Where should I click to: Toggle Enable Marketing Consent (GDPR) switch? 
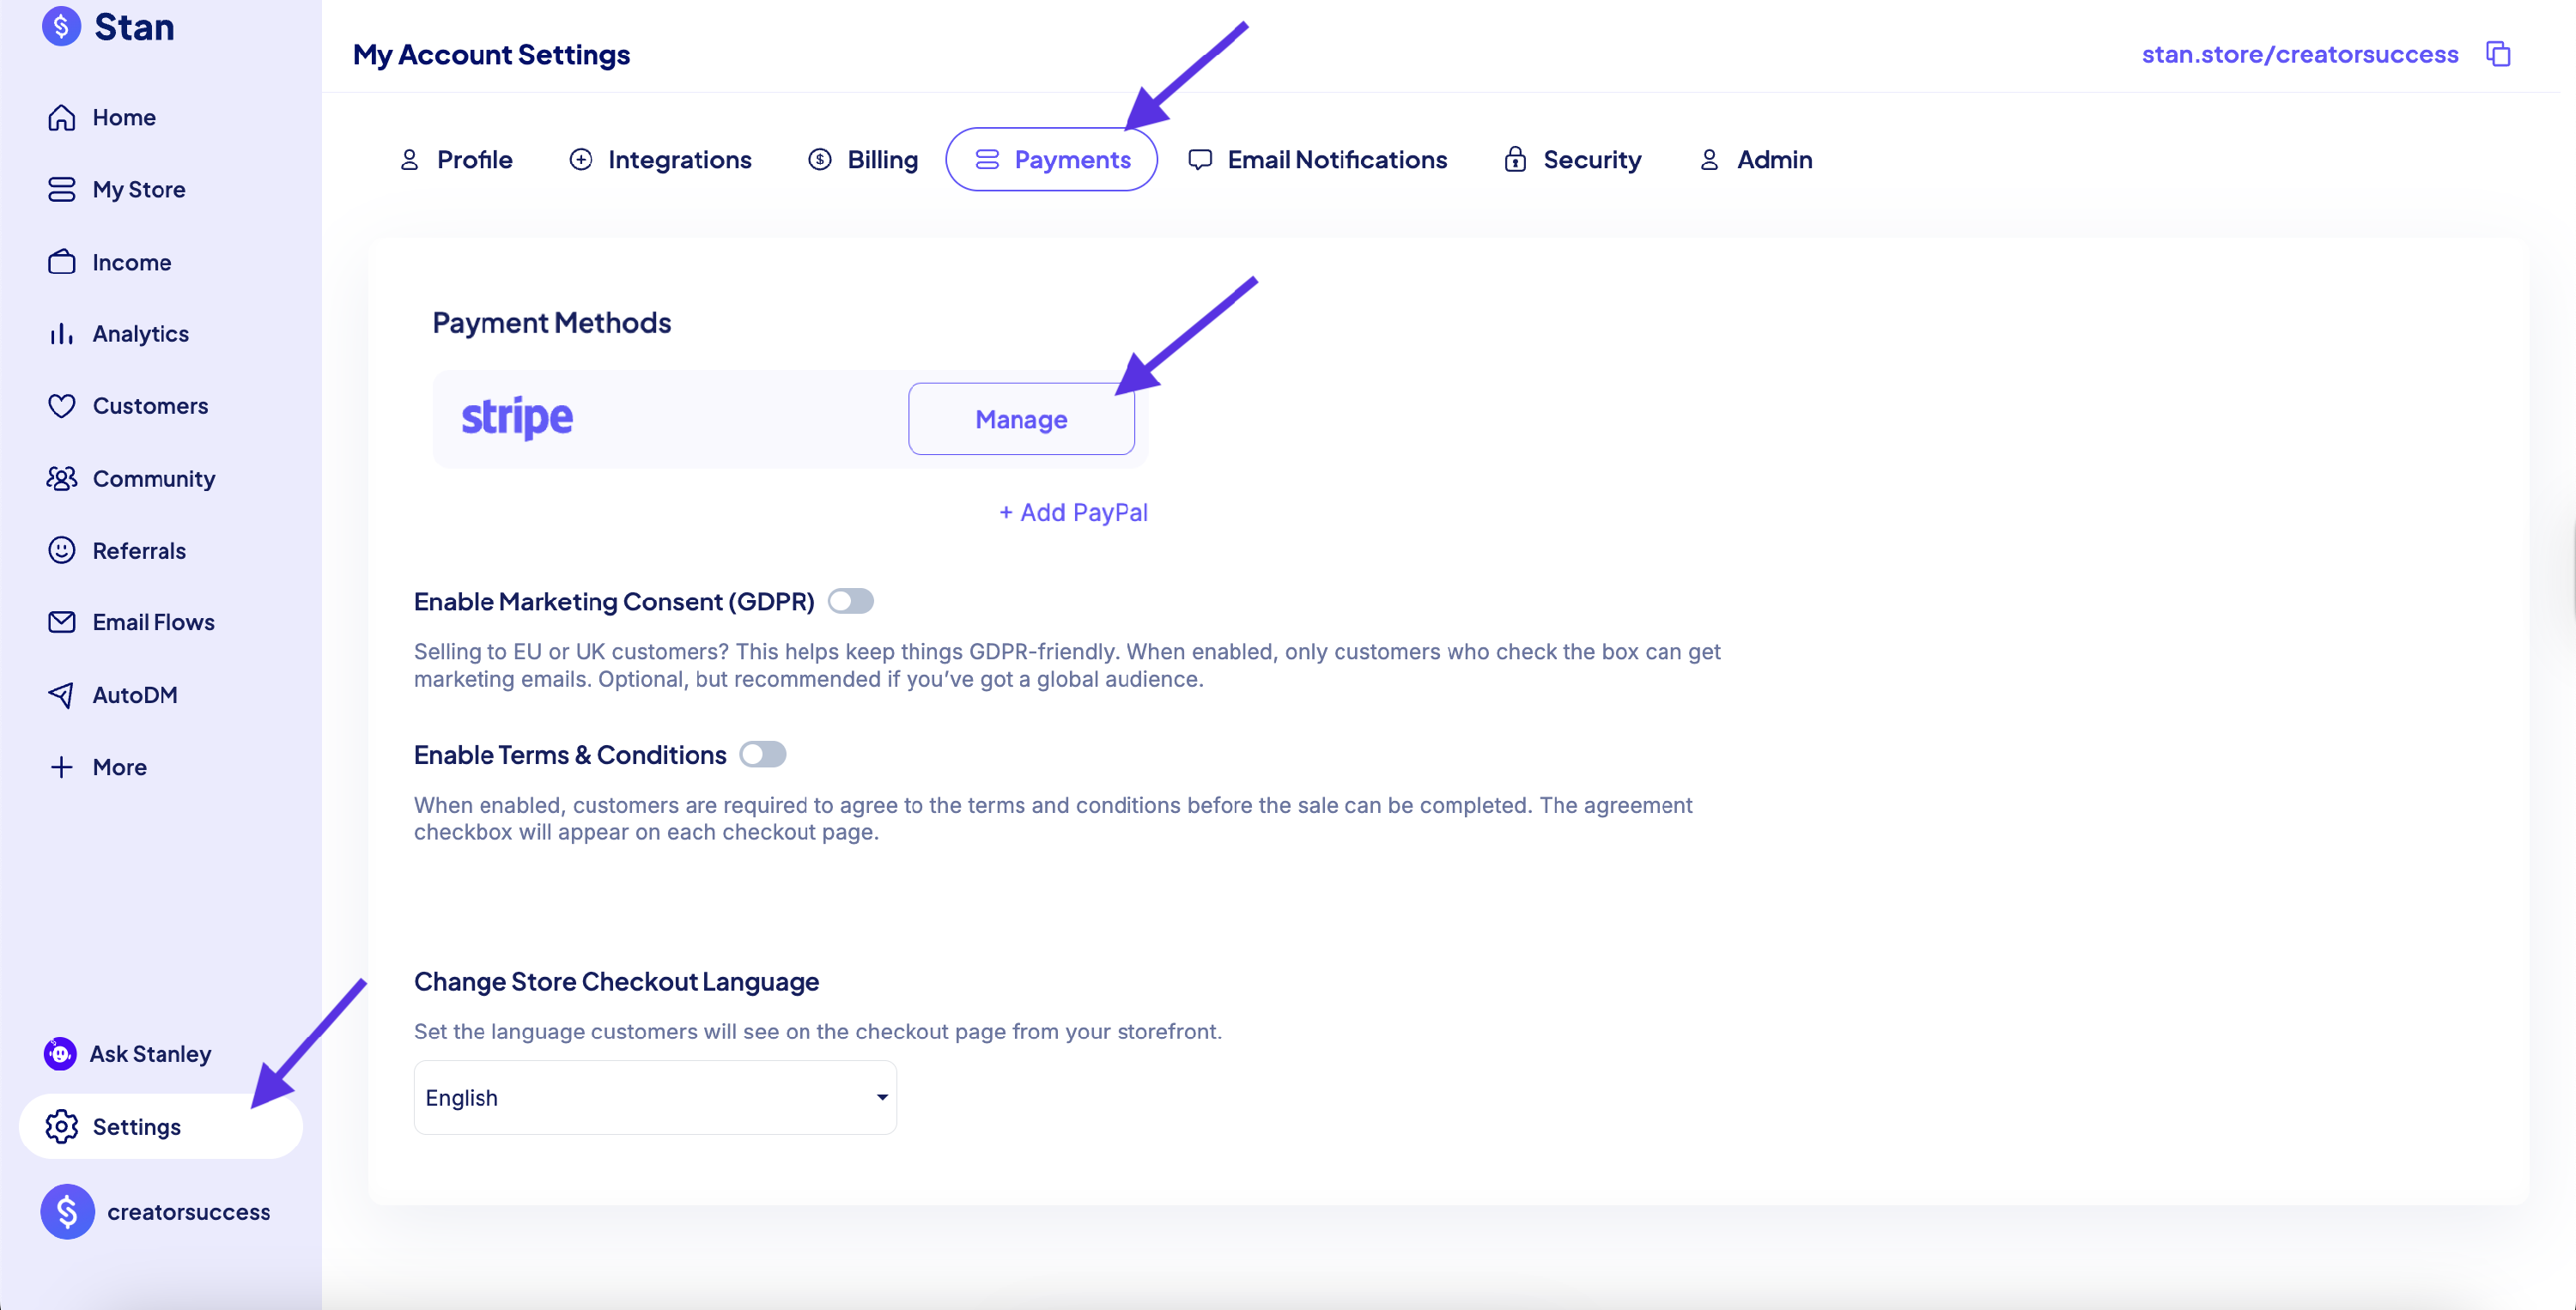point(851,601)
